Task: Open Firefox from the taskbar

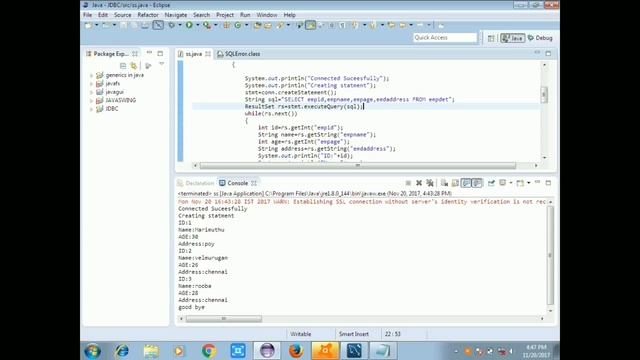Action: (x=296, y=351)
